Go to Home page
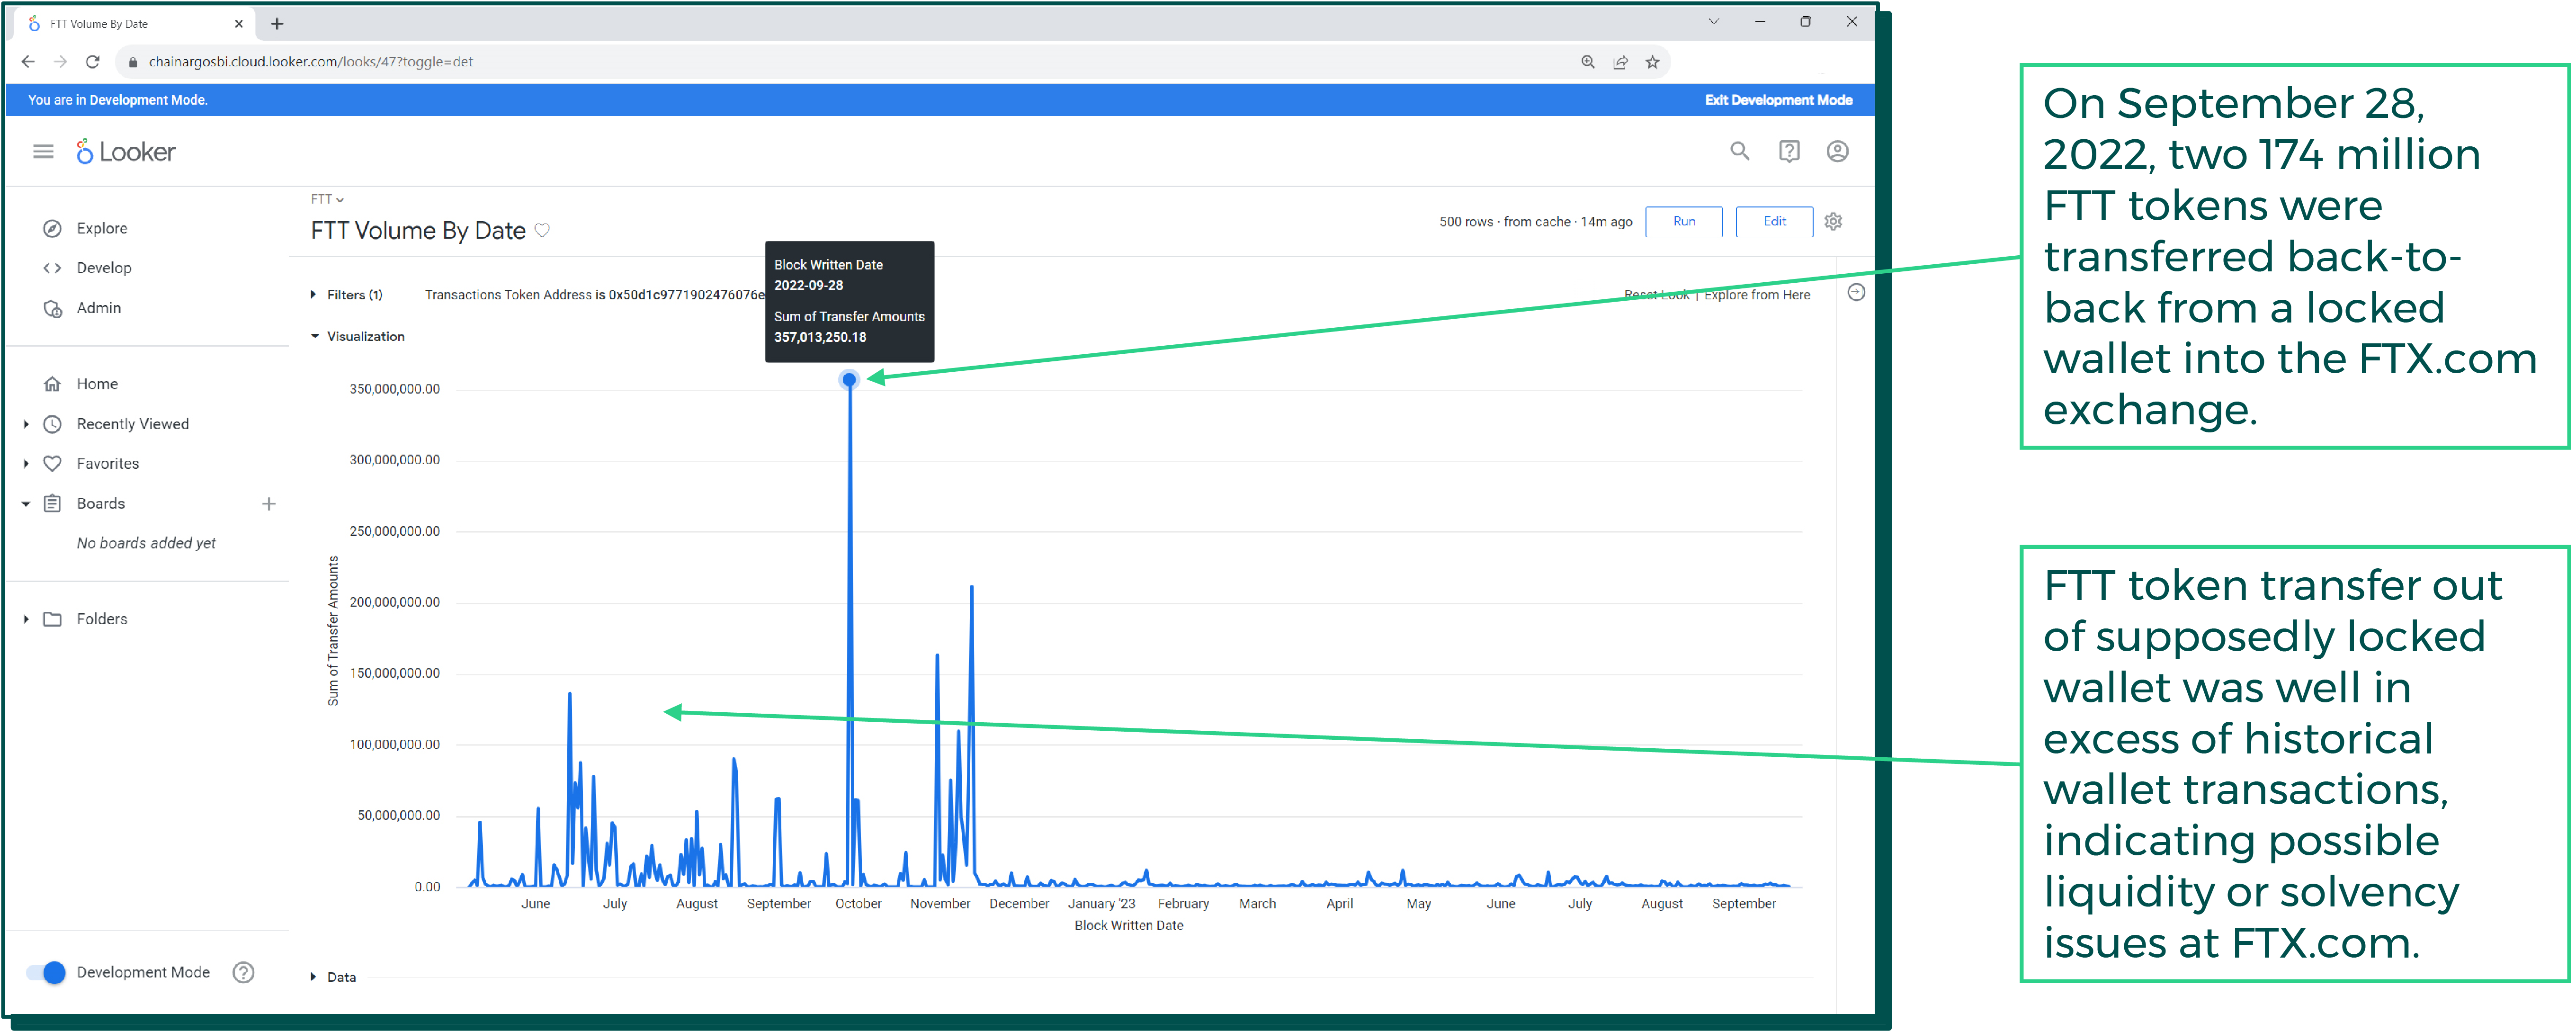Viewport: 2576px width, 1031px height. coord(97,384)
